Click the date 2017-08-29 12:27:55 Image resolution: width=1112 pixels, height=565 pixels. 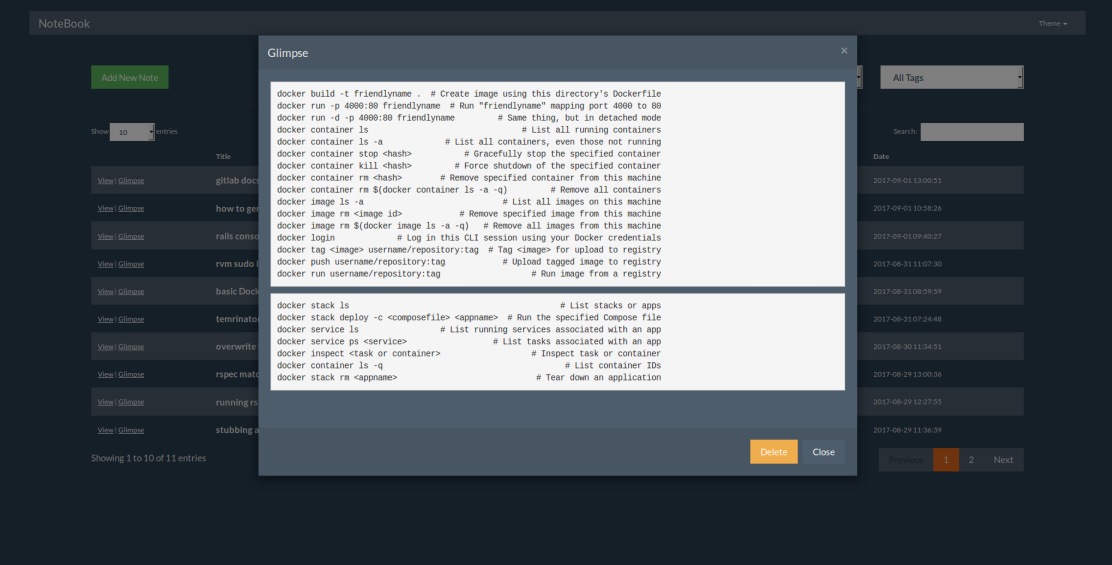pos(907,402)
